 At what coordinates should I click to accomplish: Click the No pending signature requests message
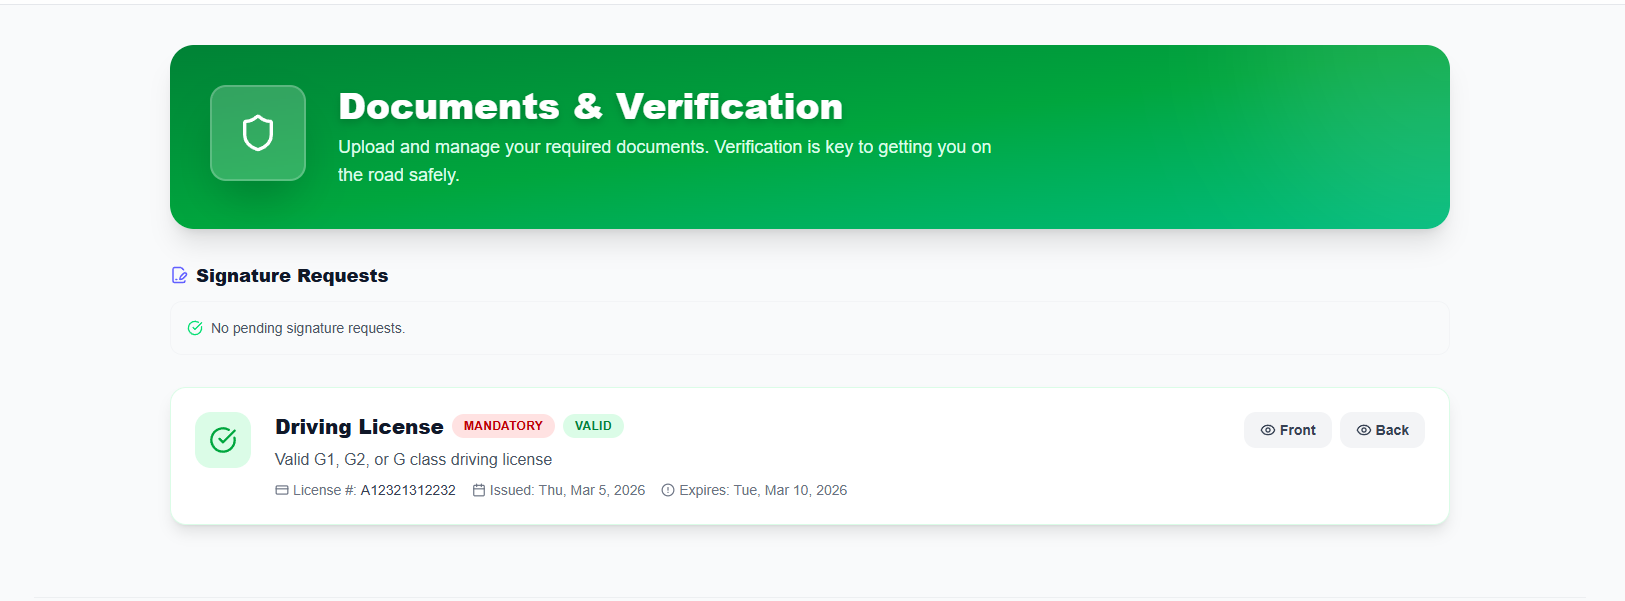coord(308,328)
